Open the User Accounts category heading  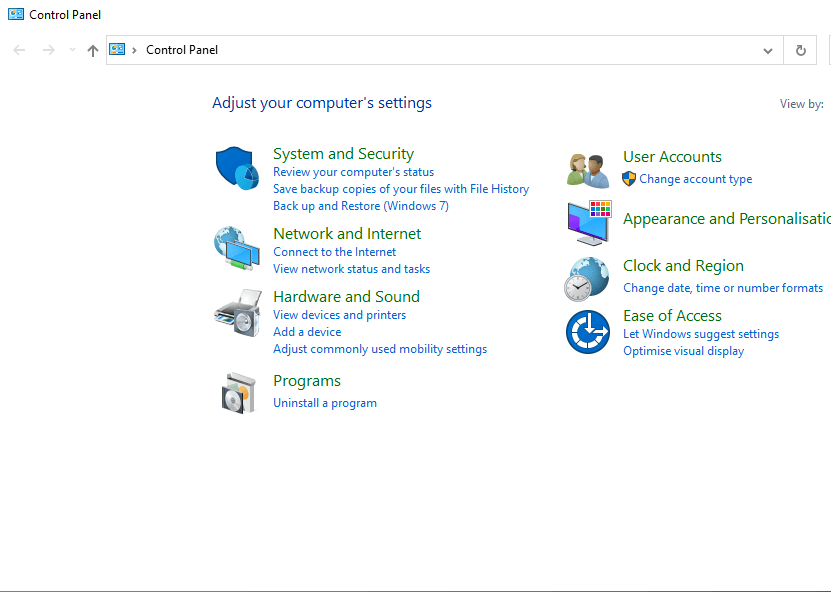pyautogui.click(x=672, y=156)
